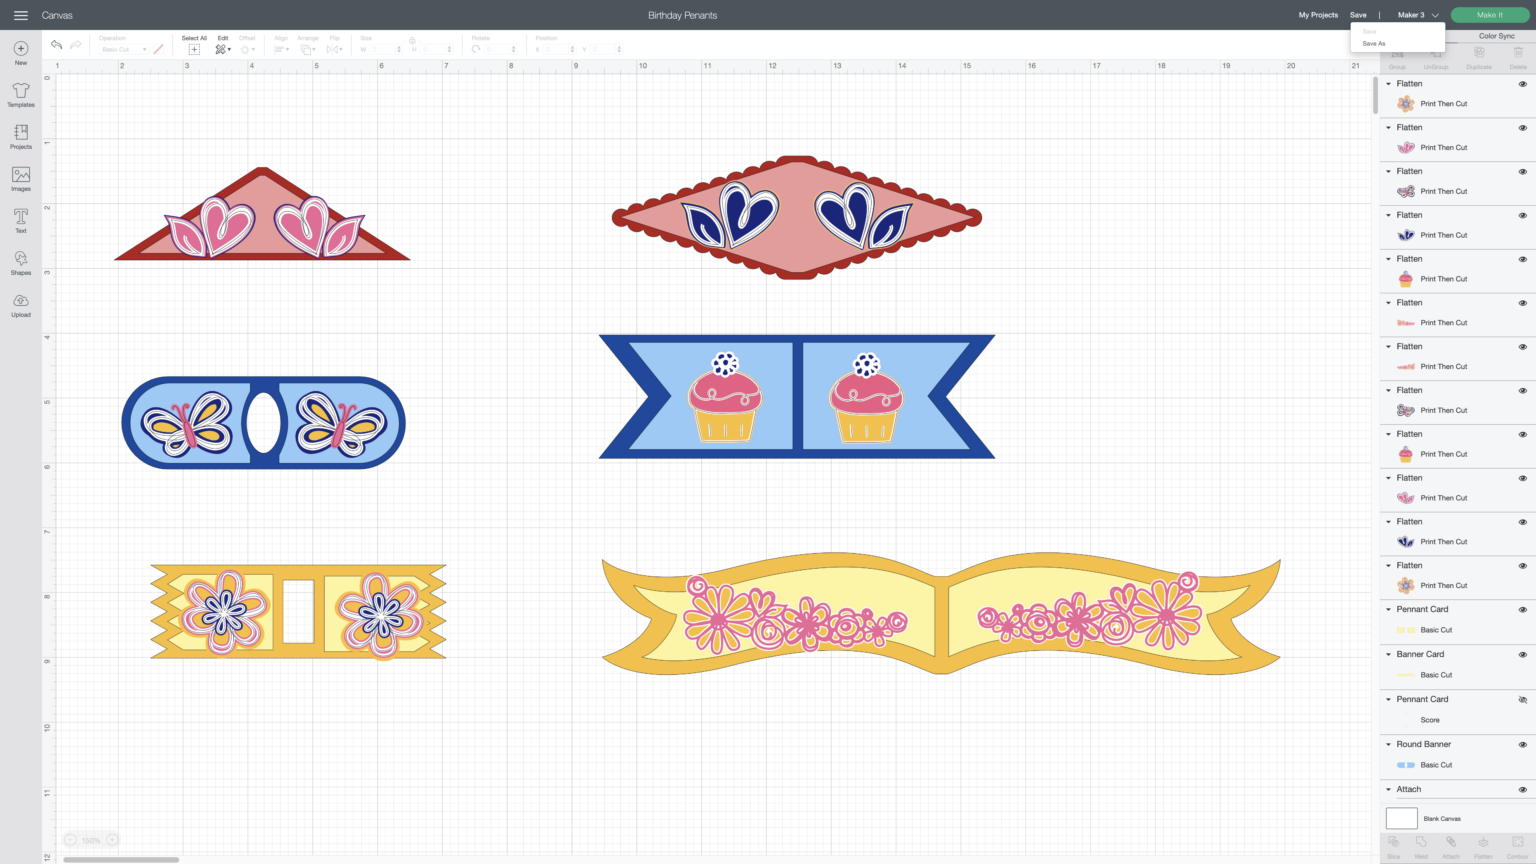Hide the Banner Card layer
The height and width of the screenshot is (864, 1536).
point(1523,654)
